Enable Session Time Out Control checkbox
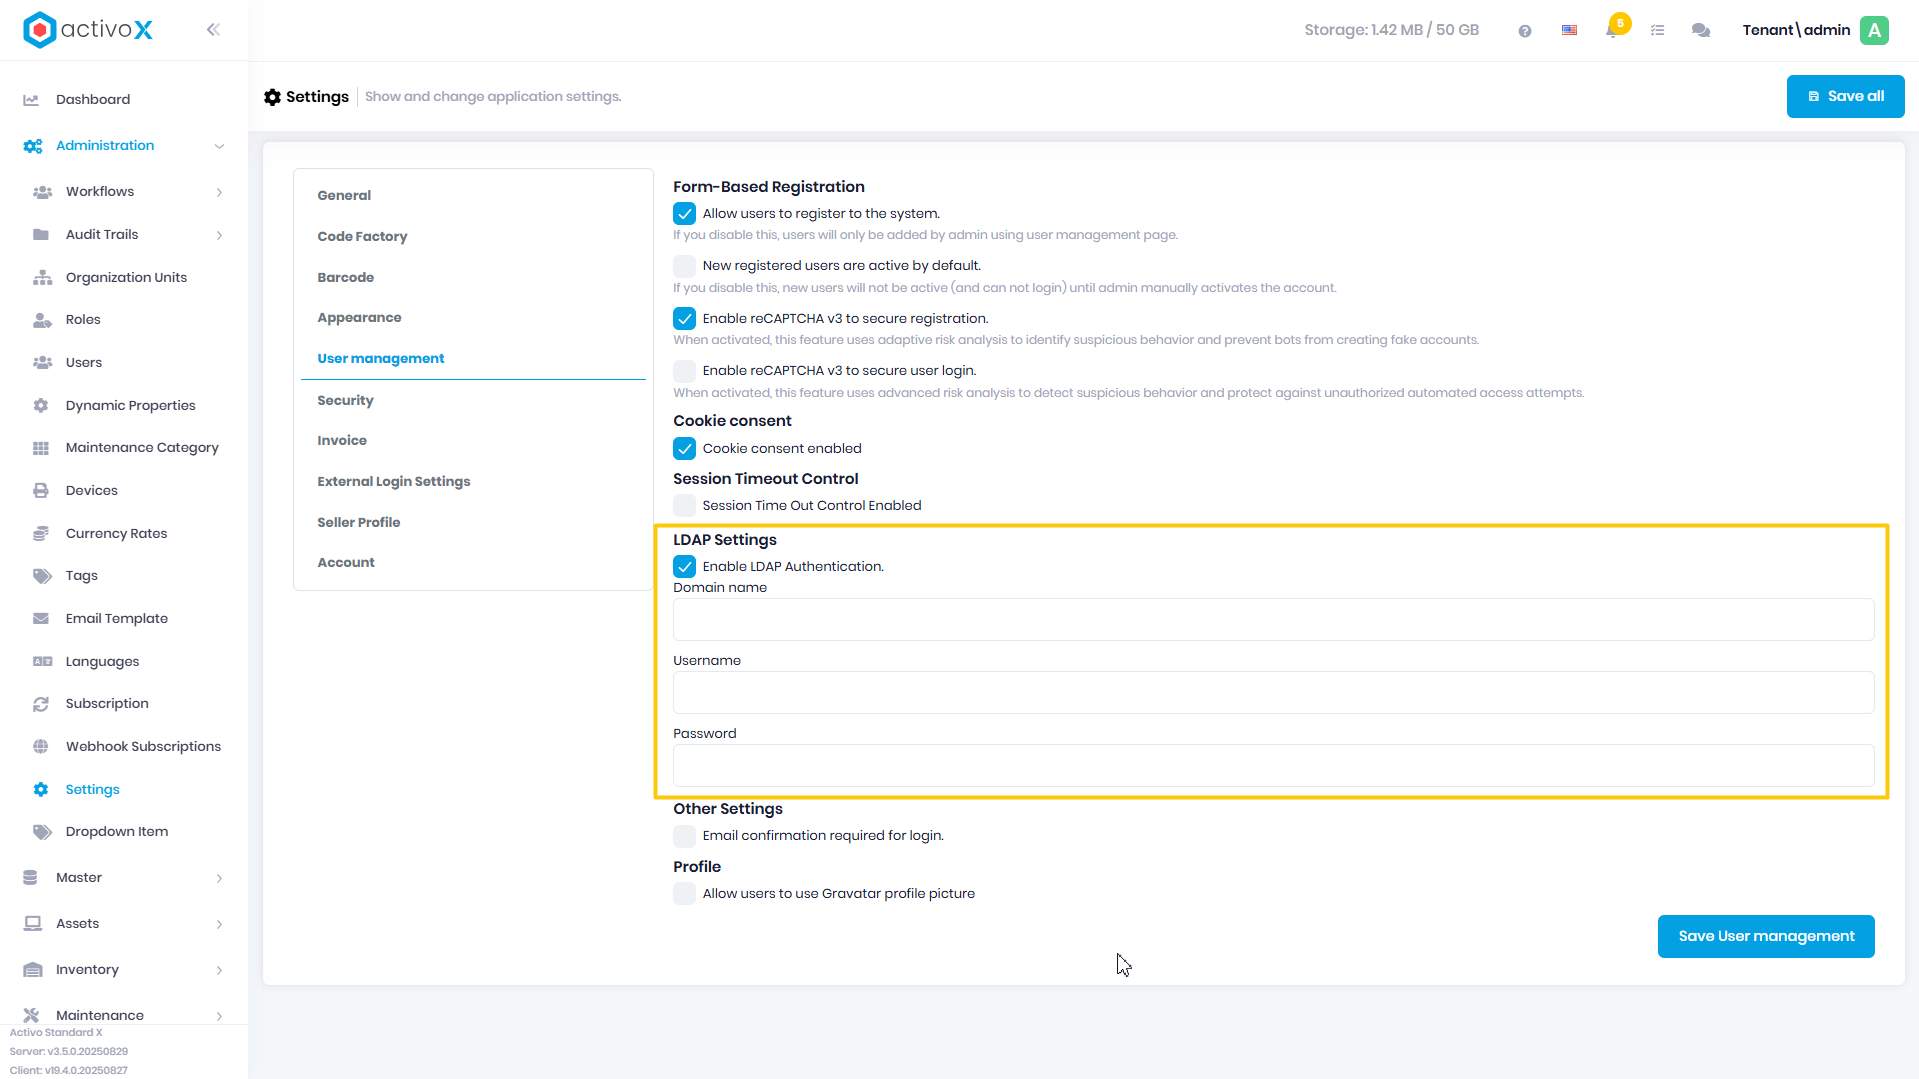Screen dimensions: 1919x1079 [684, 506]
